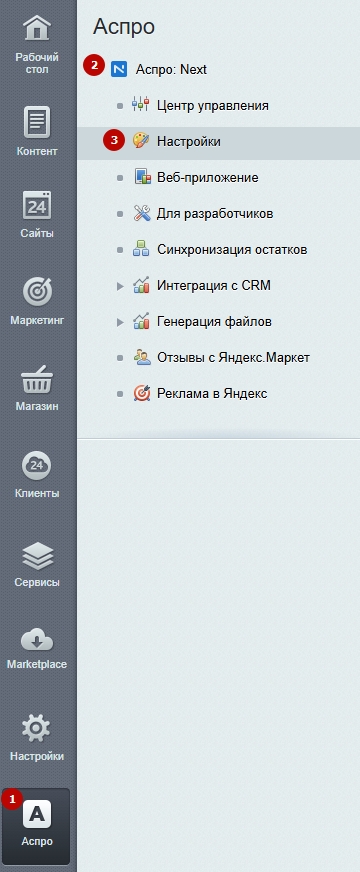Click the Маркетинг sidebar label
Image resolution: width=360 pixels, height=872 pixels.
pyautogui.click(x=37, y=320)
